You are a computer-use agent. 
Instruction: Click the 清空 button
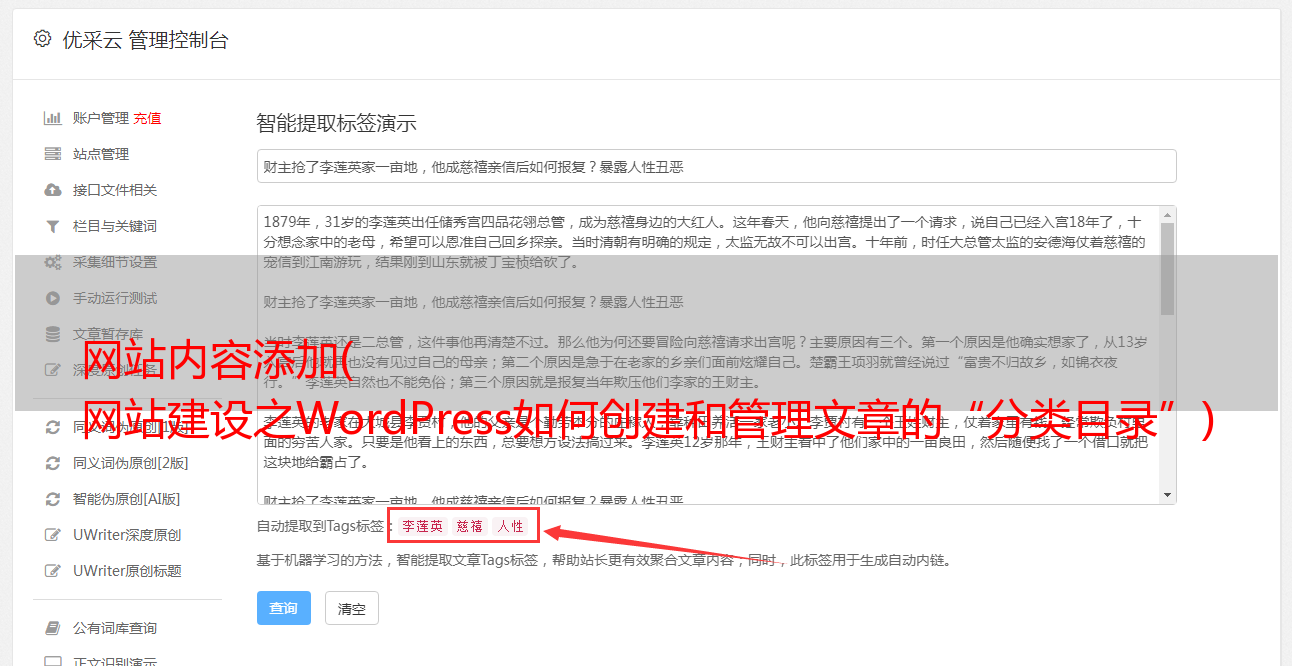tap(352, 608)
